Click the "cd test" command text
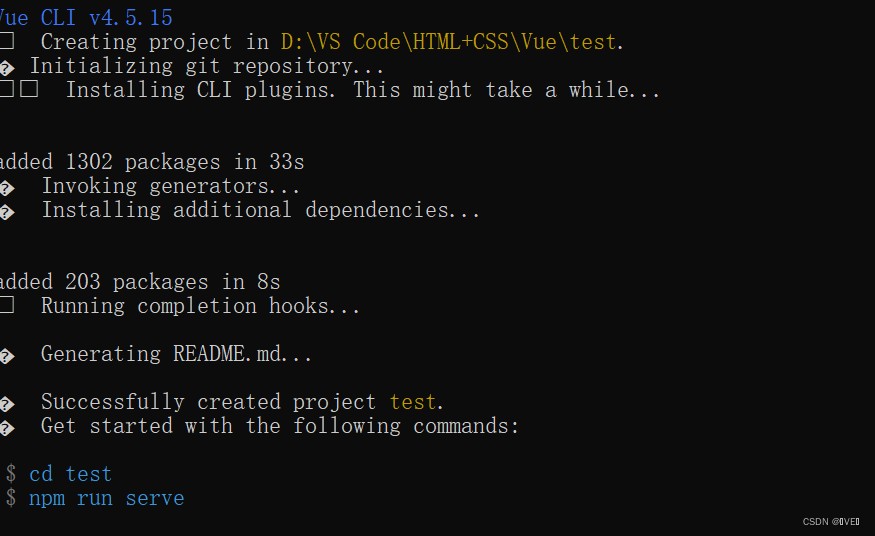Screen dimensions: 875x536 click(x=70, y=474)
